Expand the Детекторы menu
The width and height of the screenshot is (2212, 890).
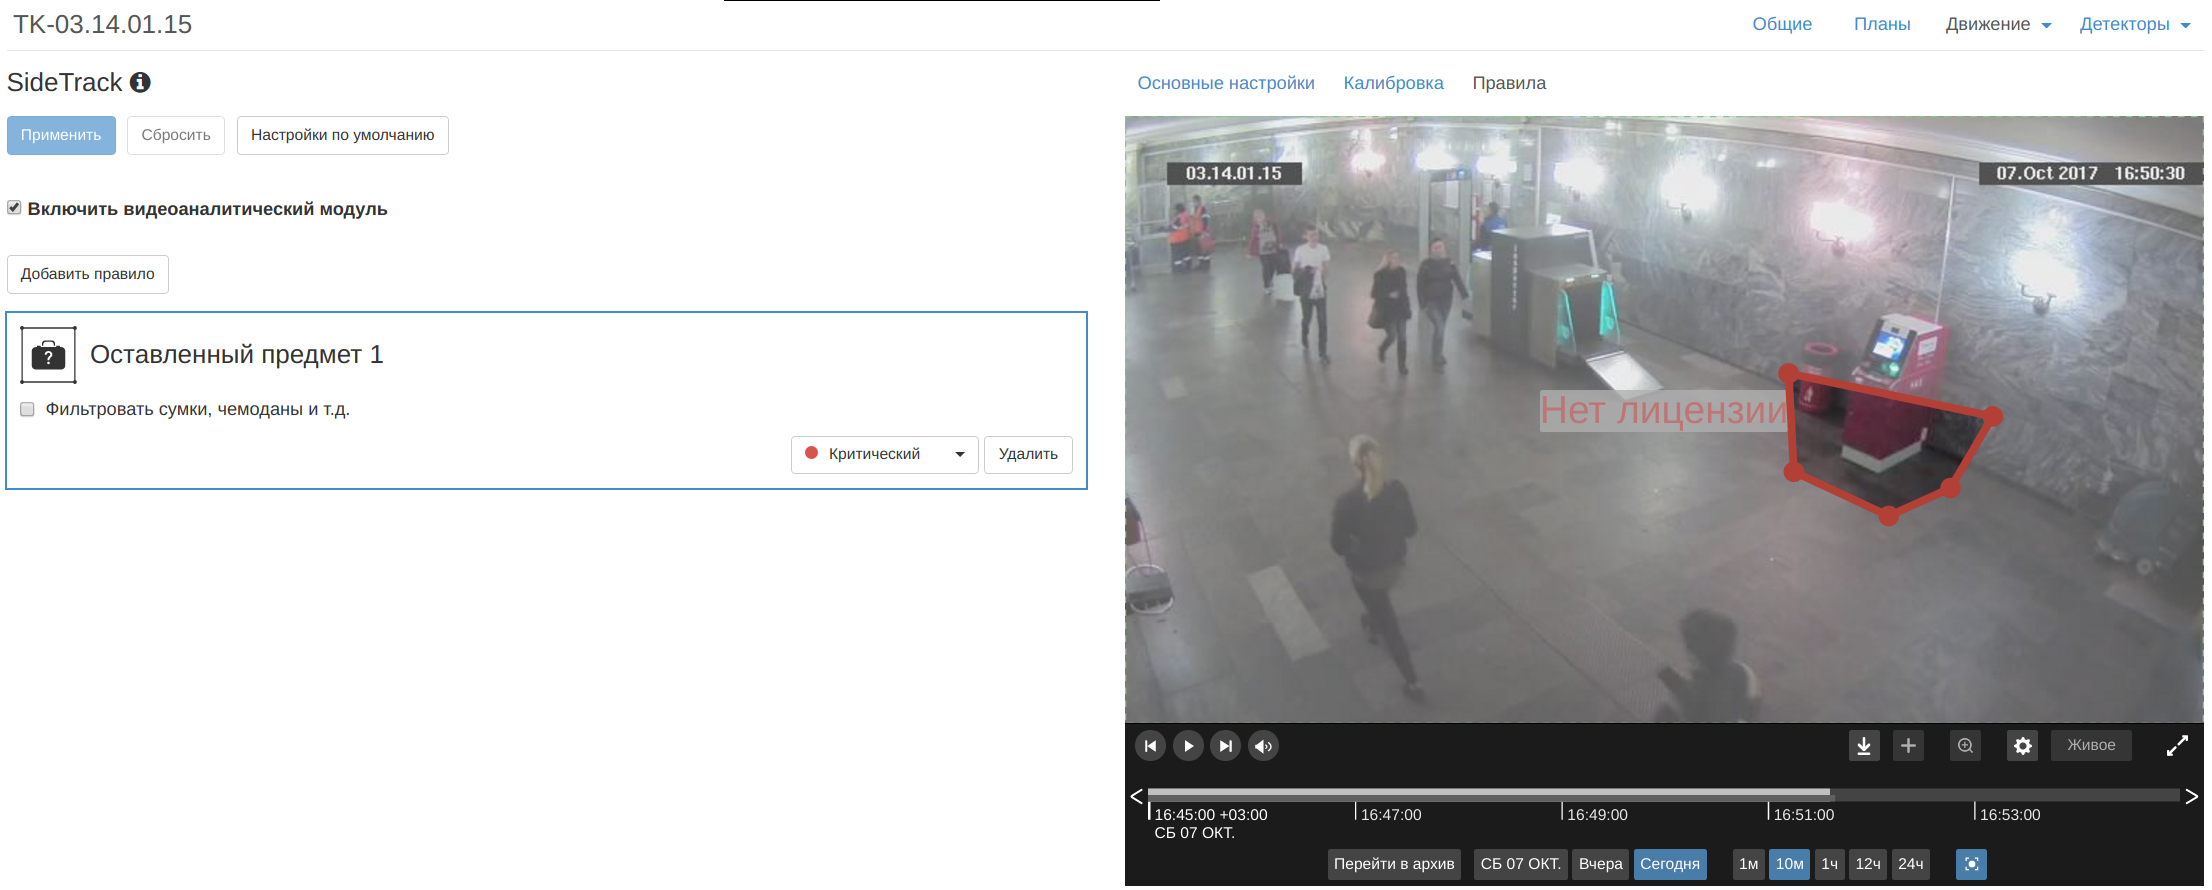click(x=2135, y=24)
